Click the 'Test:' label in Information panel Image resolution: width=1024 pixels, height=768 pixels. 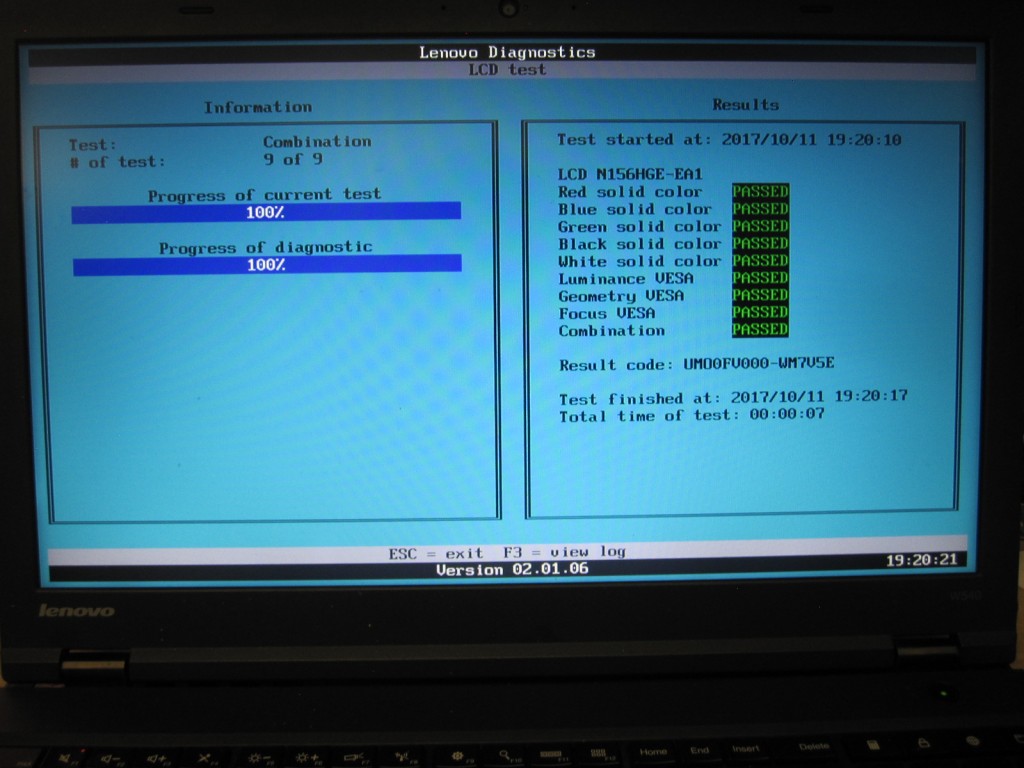pos(93,145)
